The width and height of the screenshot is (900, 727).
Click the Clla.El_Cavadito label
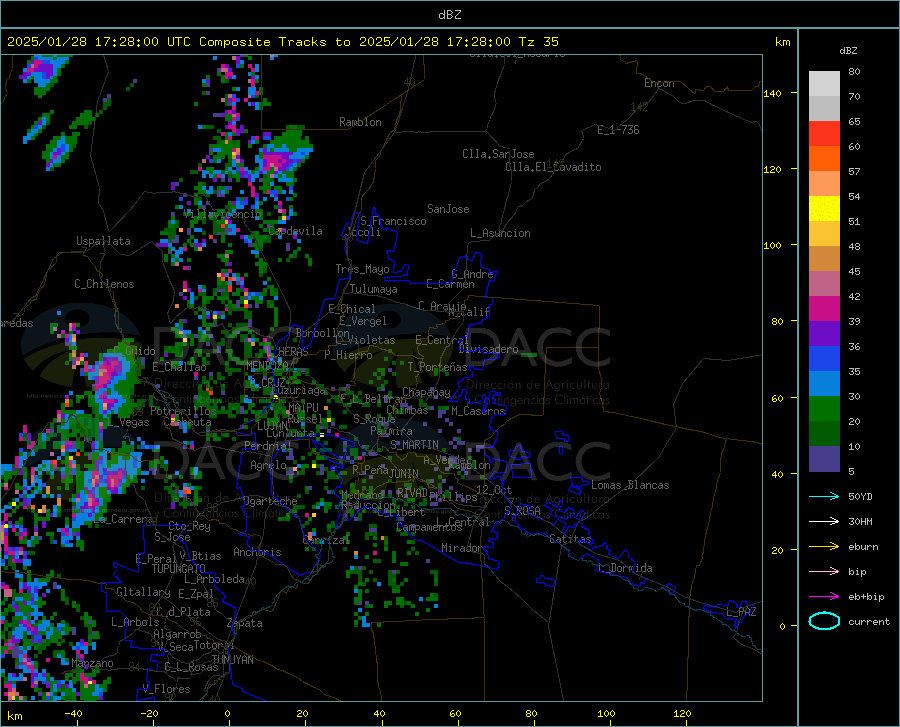tap(553, 167)
